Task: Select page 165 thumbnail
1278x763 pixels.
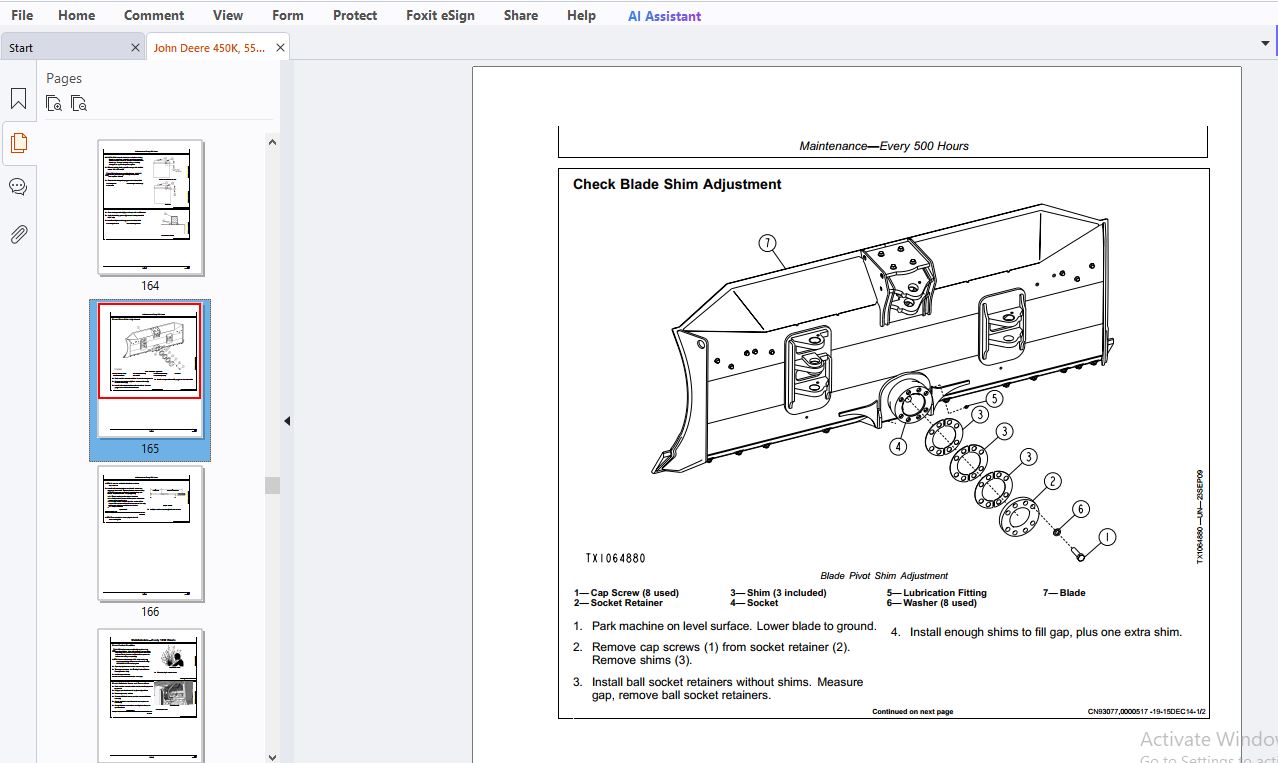Action: coord(150,370)
